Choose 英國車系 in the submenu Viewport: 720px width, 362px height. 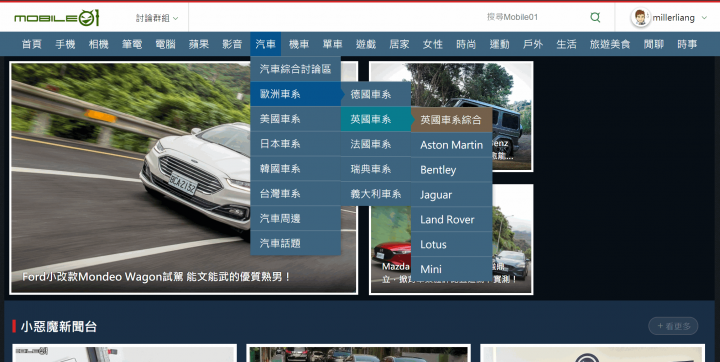click(376, 119)
